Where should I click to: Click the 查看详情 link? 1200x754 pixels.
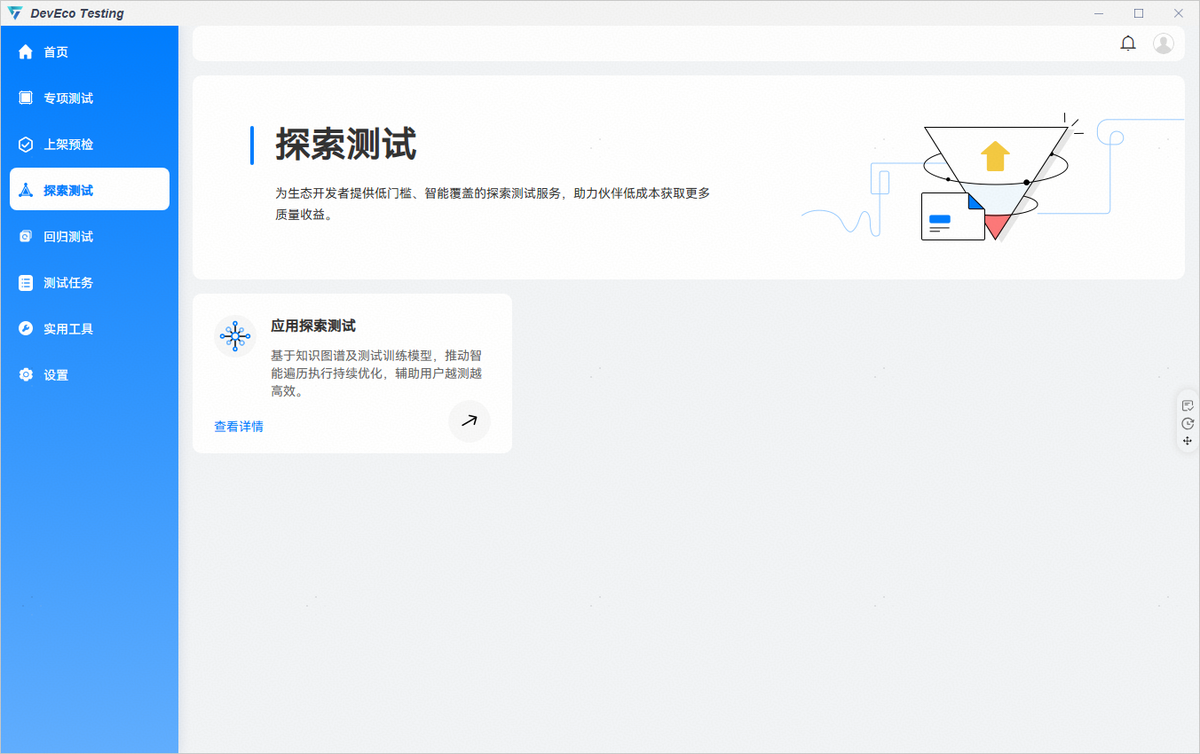pyautogui.click(x=239, y=426)
